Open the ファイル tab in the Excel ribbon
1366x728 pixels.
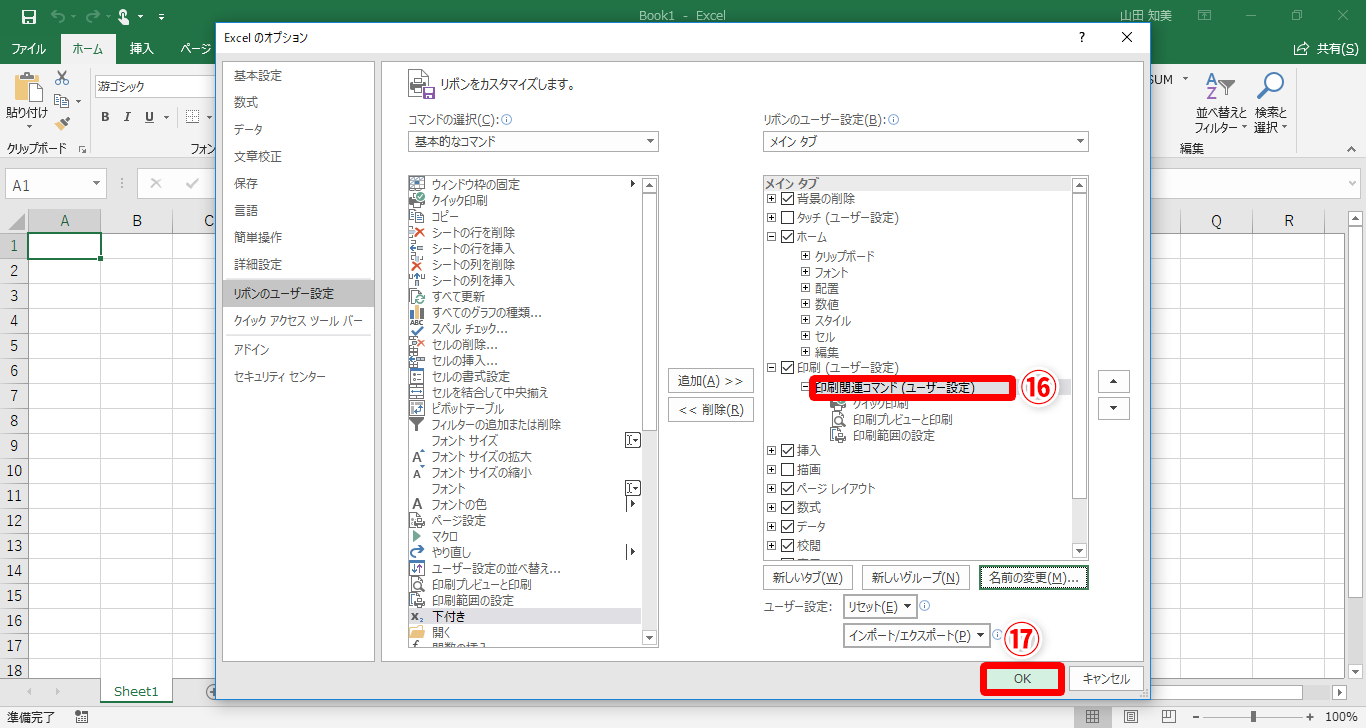coord(28,48)
